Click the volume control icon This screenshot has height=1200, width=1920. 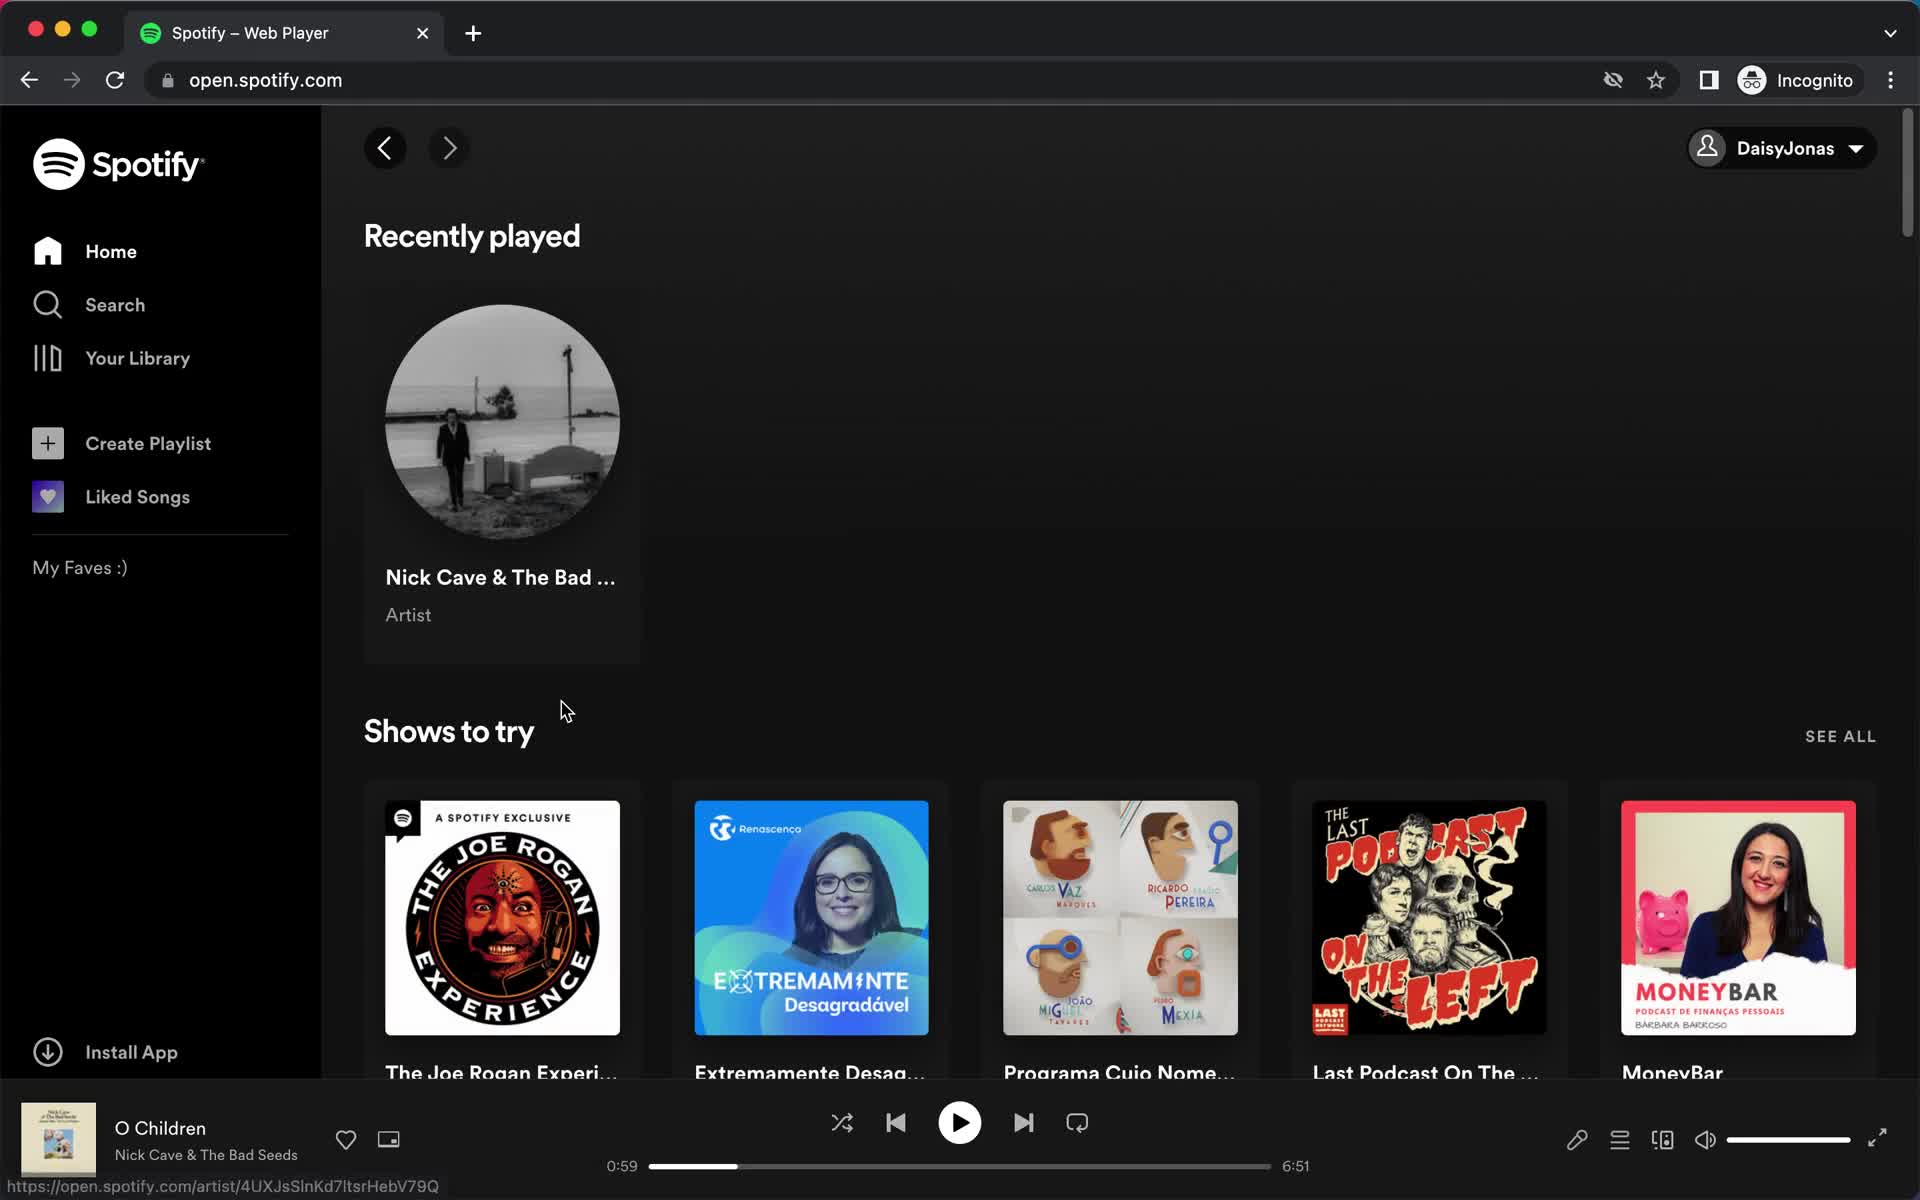[x=1703, y=1139]
